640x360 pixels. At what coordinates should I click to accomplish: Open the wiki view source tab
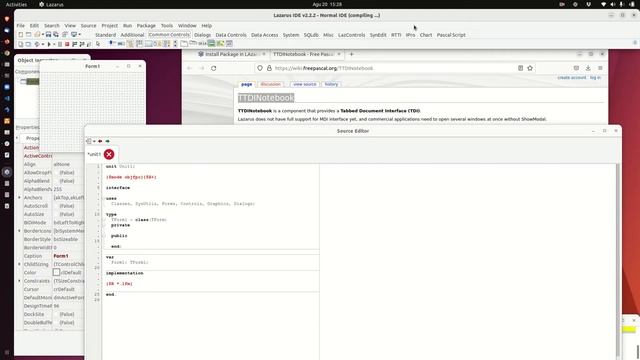(x=304, y=84)
